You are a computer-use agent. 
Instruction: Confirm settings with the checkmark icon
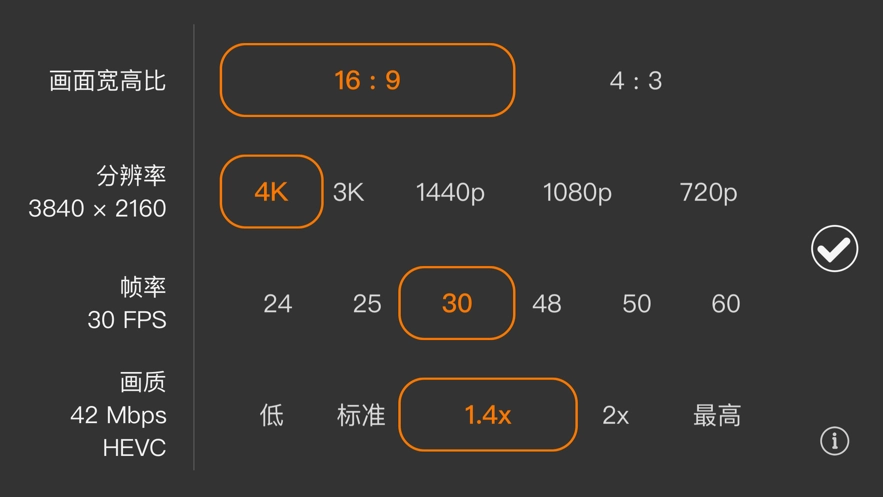(x=834, y=249)
